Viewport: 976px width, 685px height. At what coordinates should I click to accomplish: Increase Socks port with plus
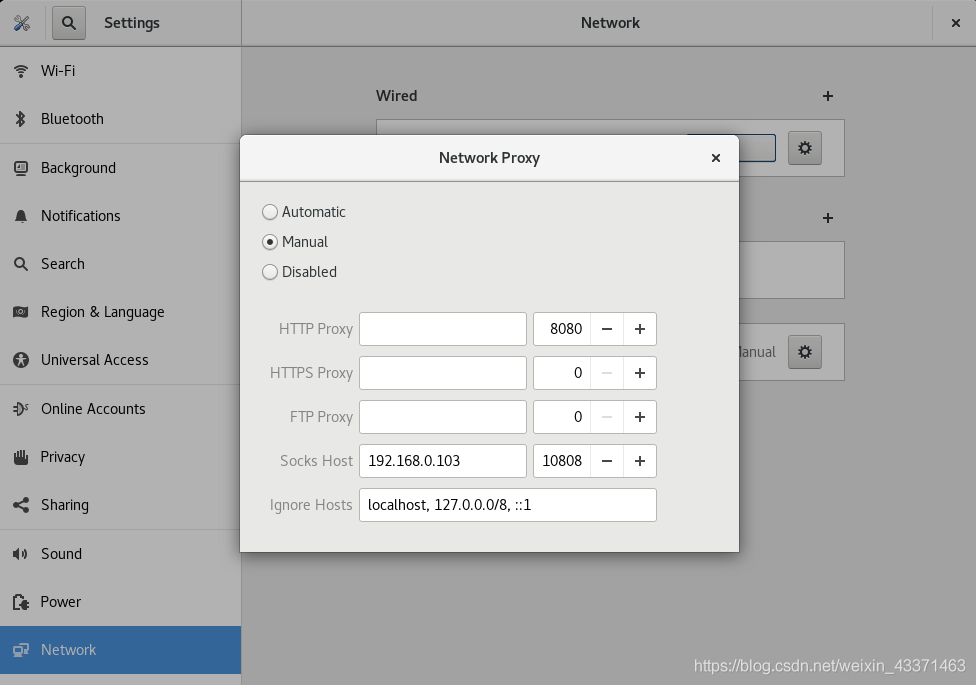639,461
